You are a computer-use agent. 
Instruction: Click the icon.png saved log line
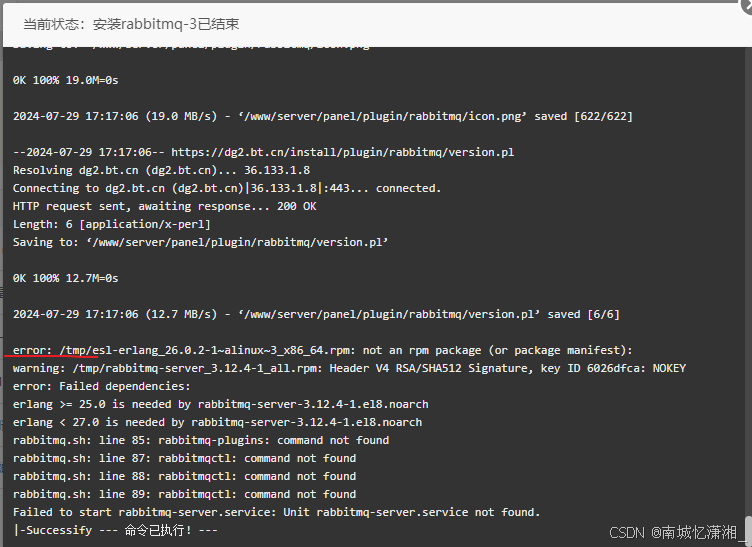(x=322, y=116)
